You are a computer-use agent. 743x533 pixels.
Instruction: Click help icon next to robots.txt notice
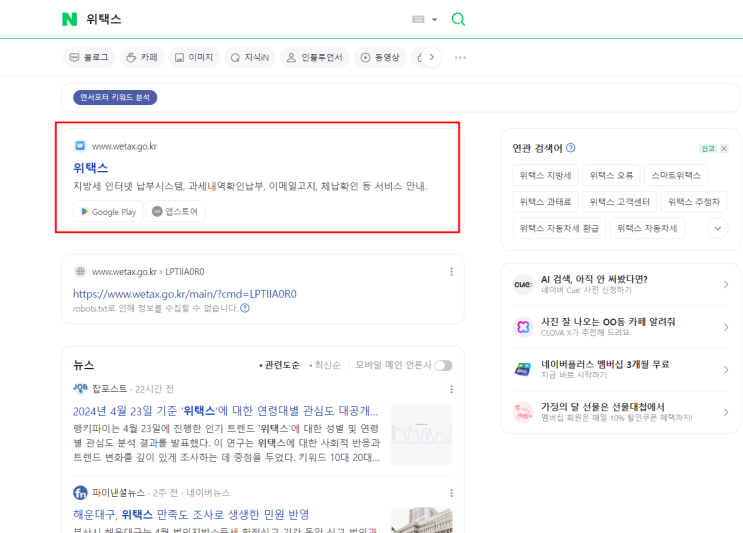click(x=245, y=308)
